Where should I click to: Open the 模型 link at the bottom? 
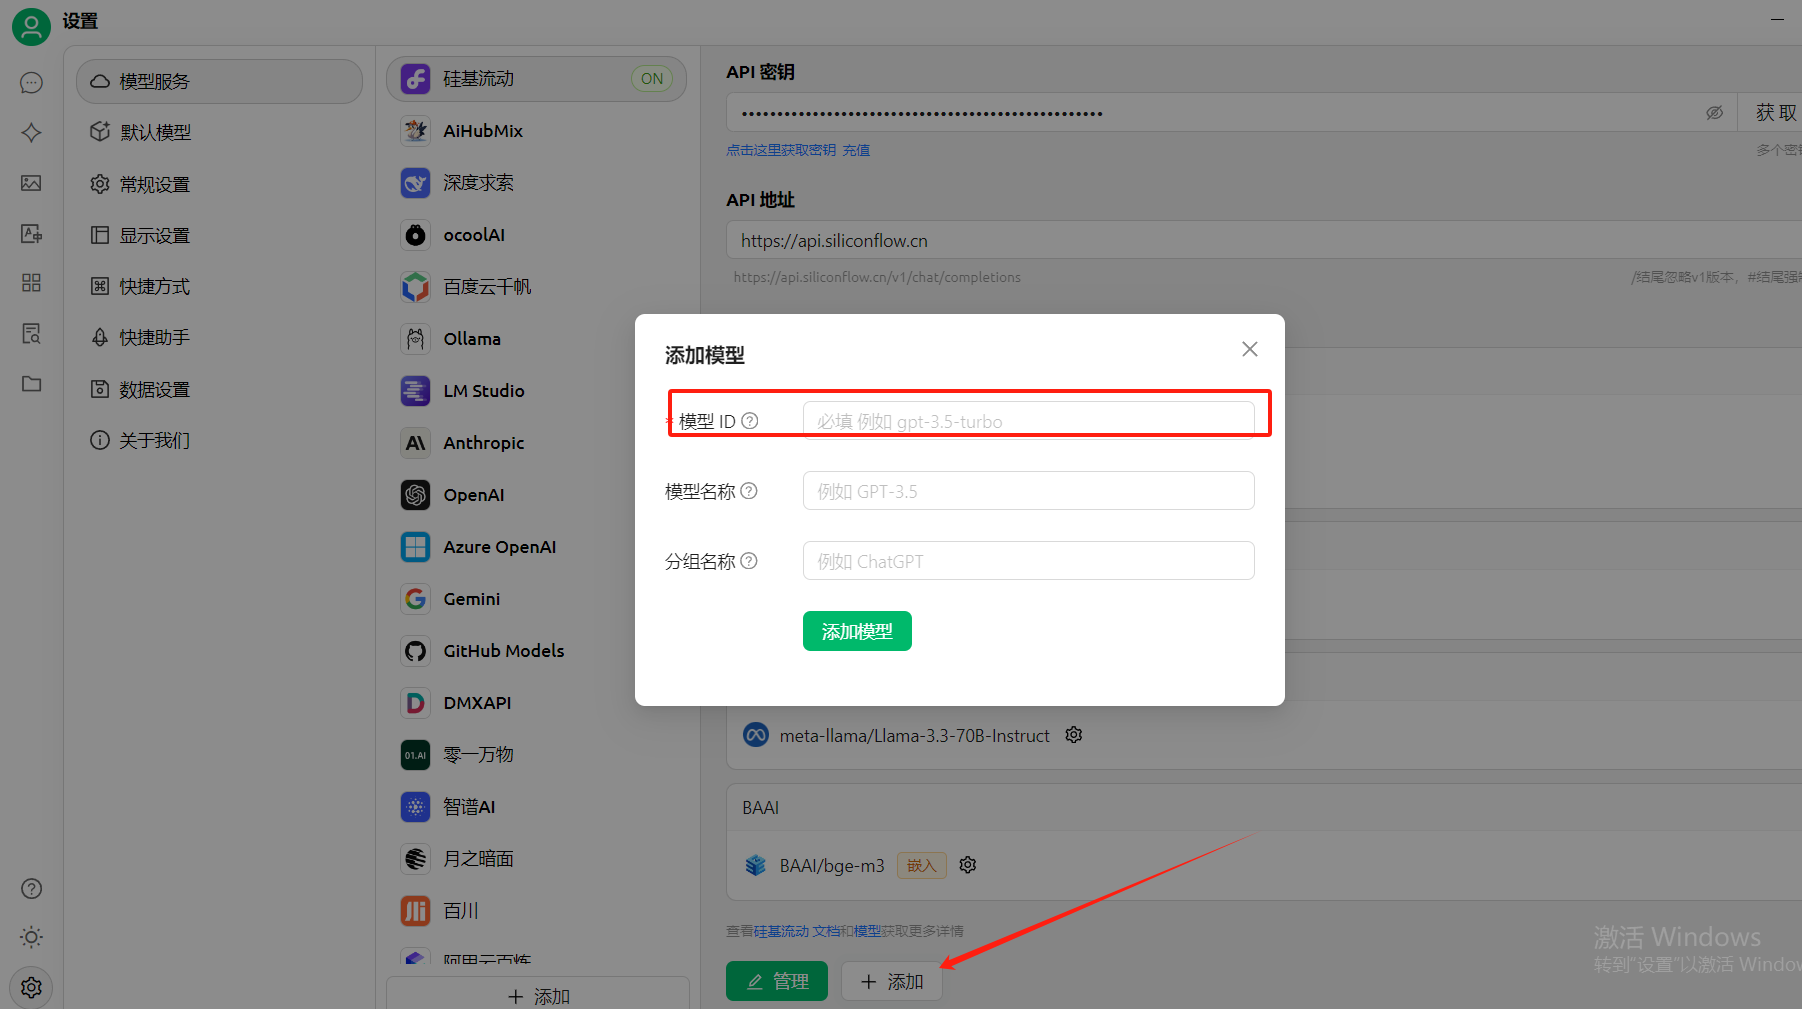(867, 931)
